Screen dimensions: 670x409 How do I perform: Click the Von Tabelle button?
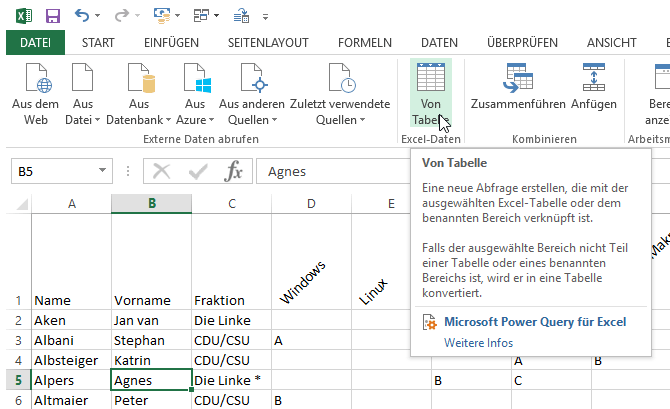pos(431,93)
